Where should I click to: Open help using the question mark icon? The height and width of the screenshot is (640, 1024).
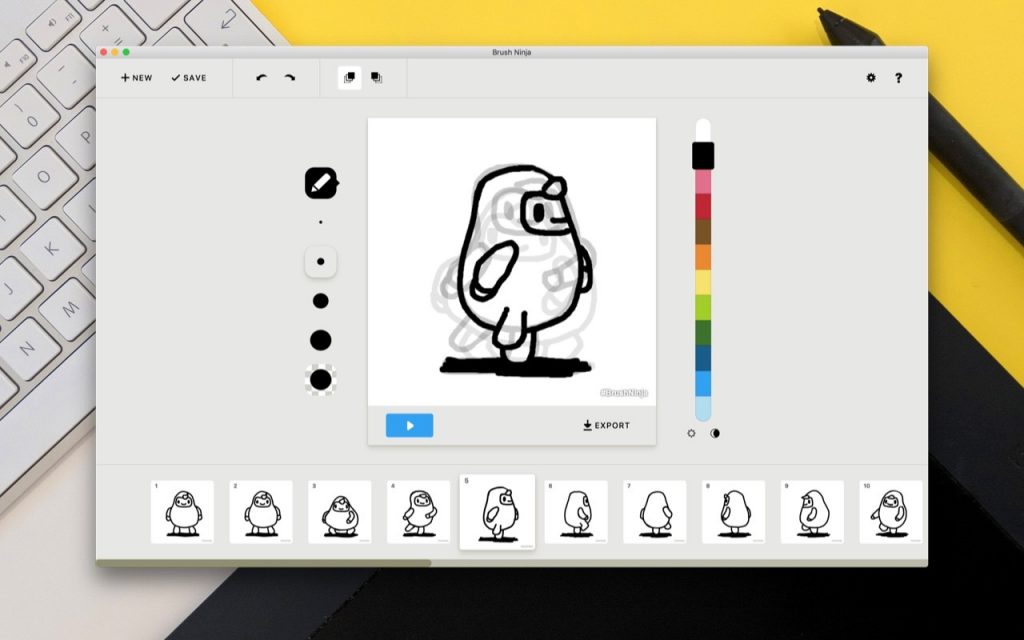coord(899,77)
